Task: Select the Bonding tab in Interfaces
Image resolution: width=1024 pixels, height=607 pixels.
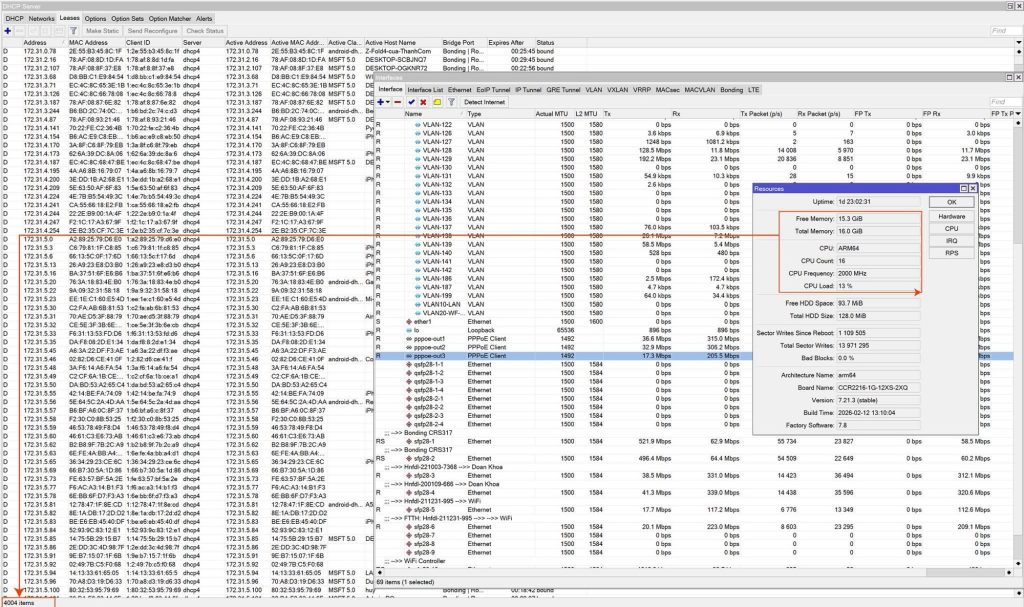Action: pos(732,89)
